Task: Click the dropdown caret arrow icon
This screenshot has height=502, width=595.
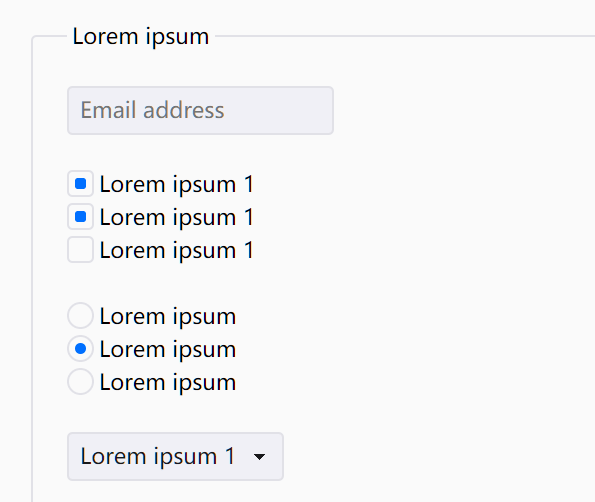Action: pos(260,457)
